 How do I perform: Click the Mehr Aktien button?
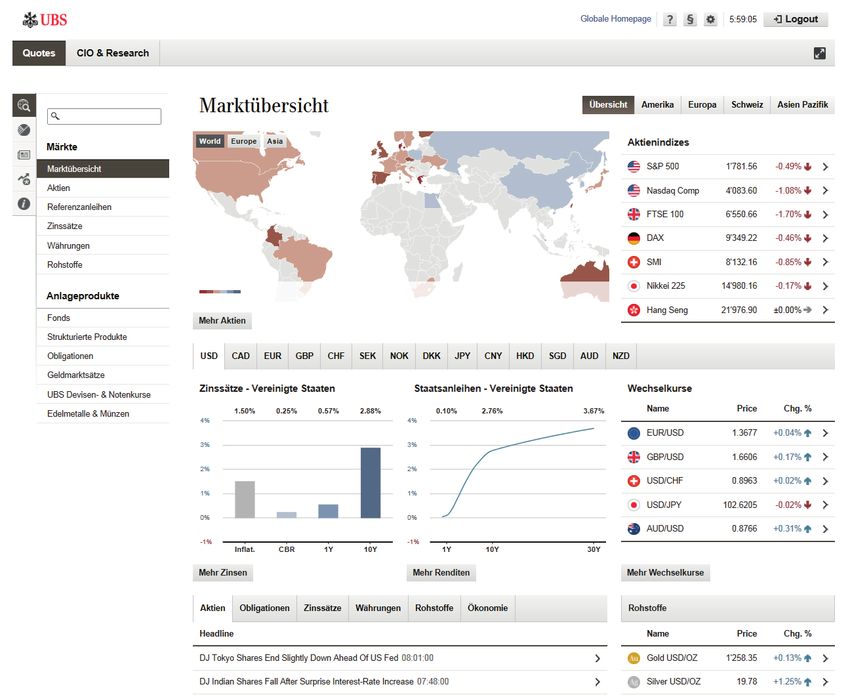click(x=222, y=321)
